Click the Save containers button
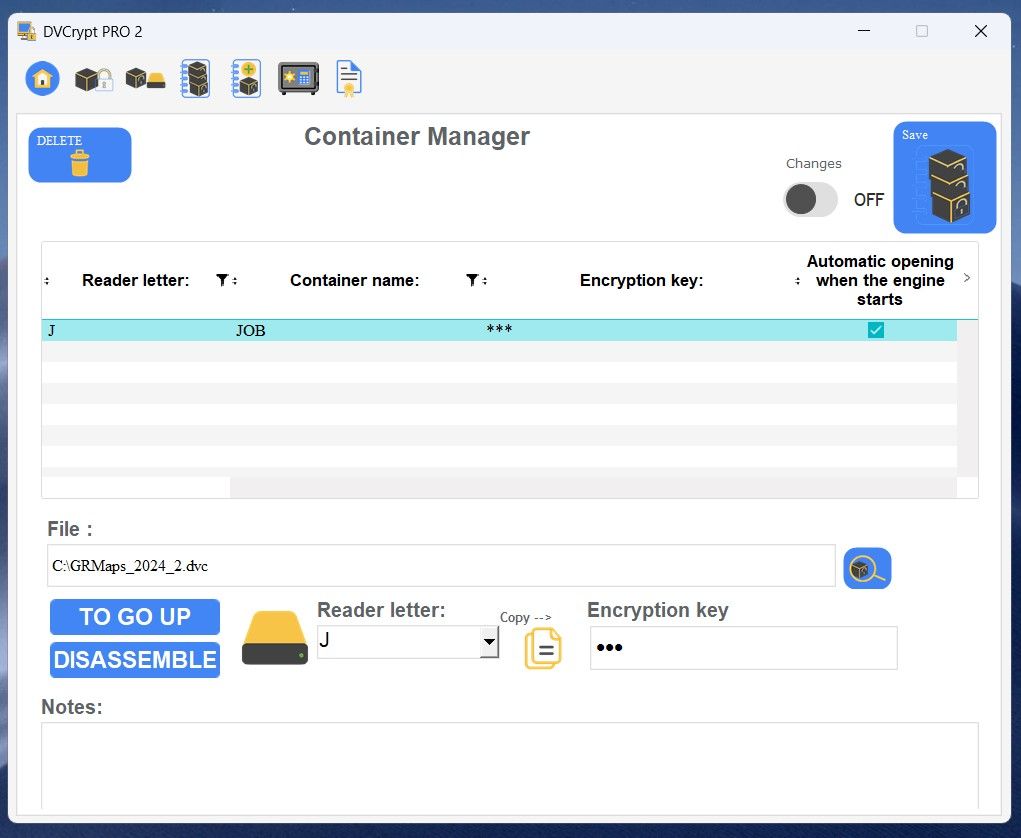Screen dimensions: 1021x838 (944, 178)
